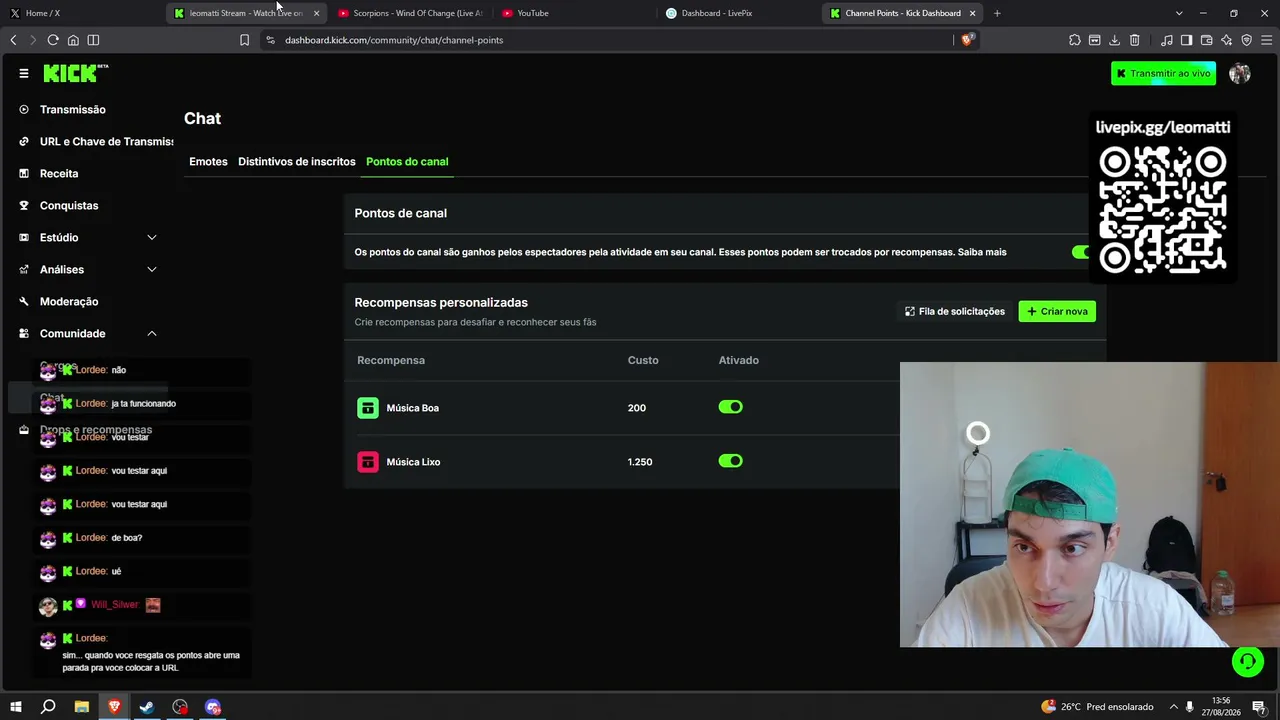Open site settings icon in address bar

click(x=270, y=40)
